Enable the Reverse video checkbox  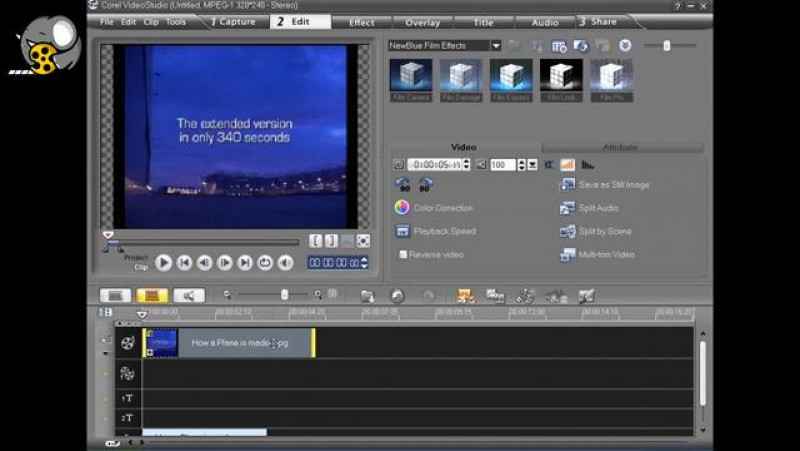[x=403, y=254]
